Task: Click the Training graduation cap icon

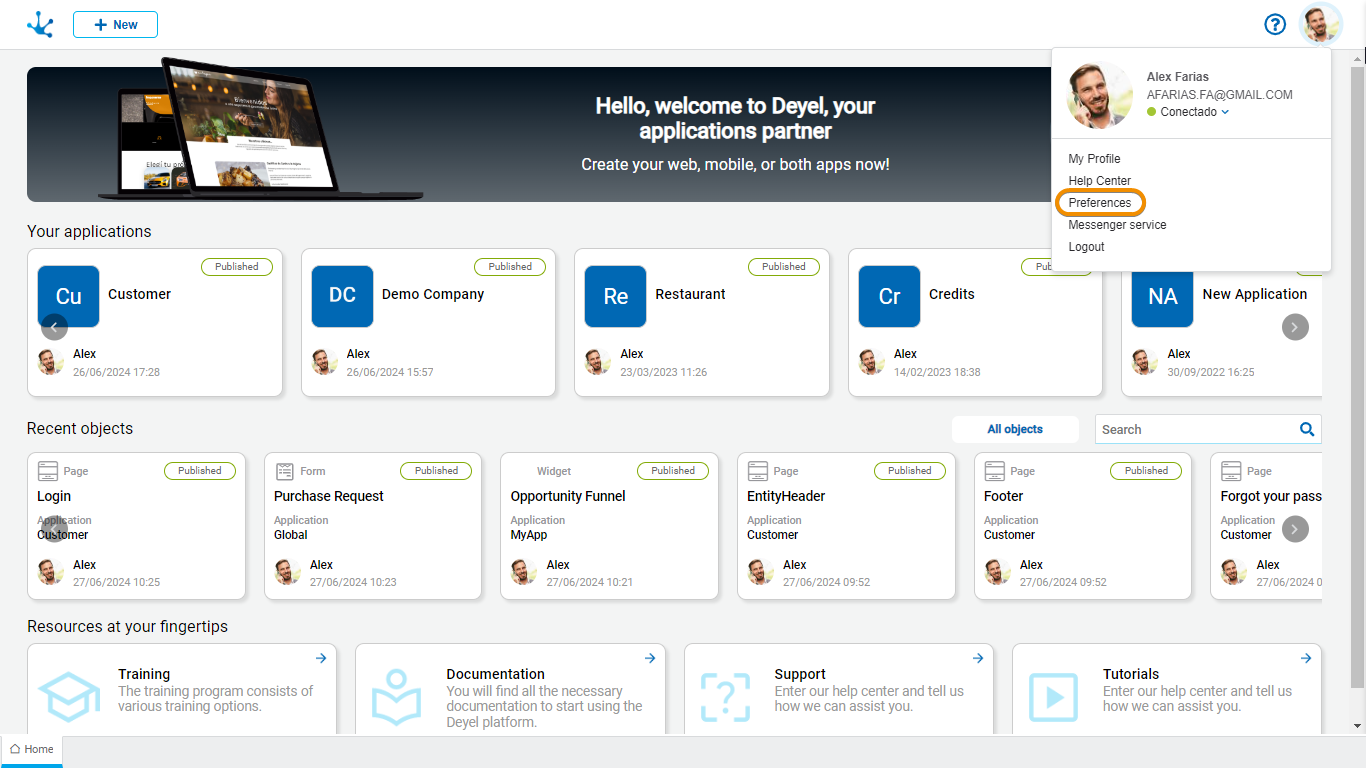Action: tap(69, 696)
